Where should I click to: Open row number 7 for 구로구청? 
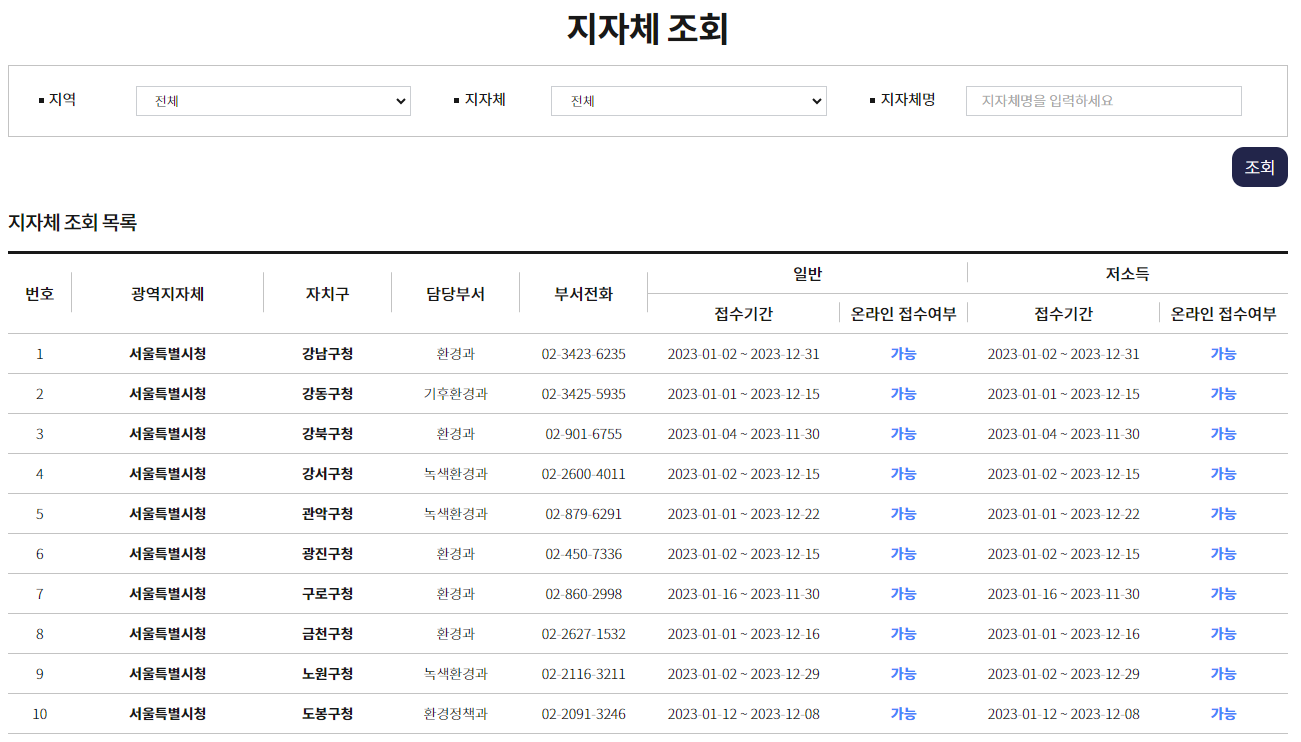pos(40,593)
